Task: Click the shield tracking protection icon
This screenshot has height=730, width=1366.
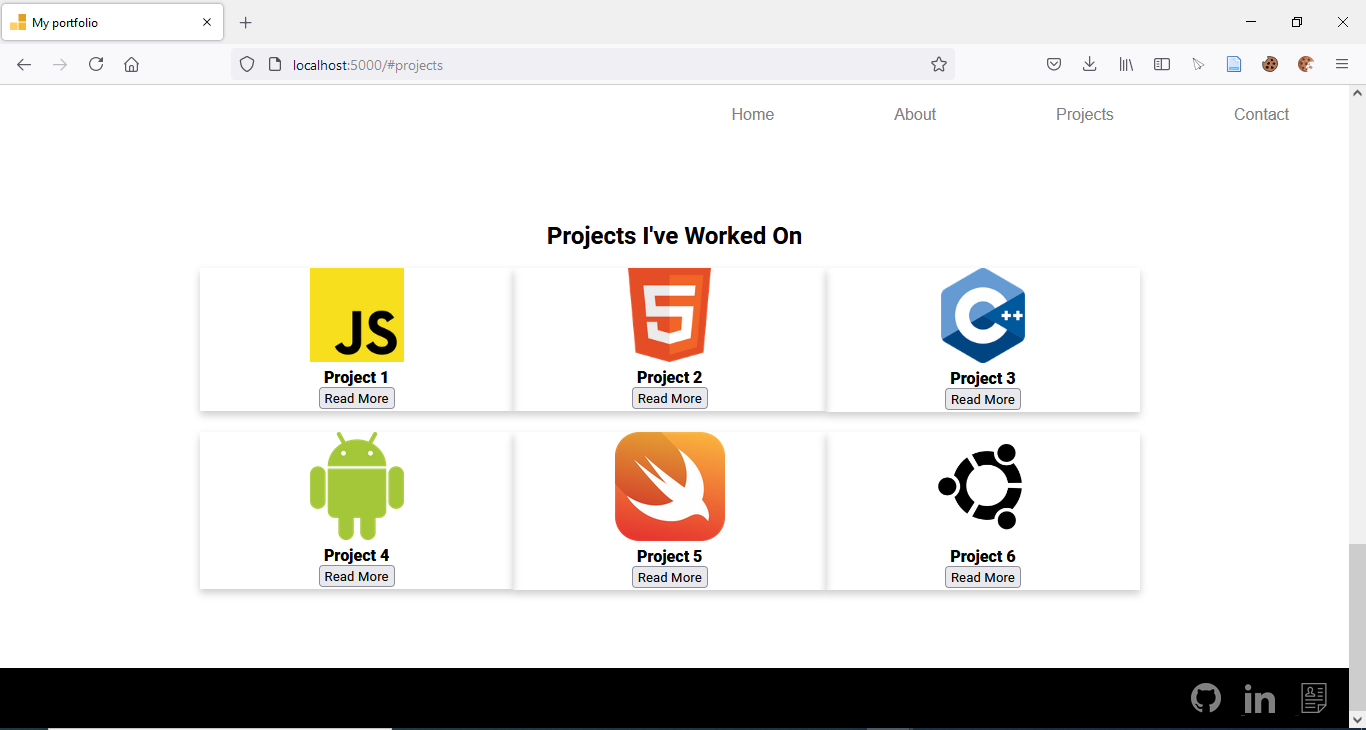Action: pyautogui.click(x=247, y=65)
